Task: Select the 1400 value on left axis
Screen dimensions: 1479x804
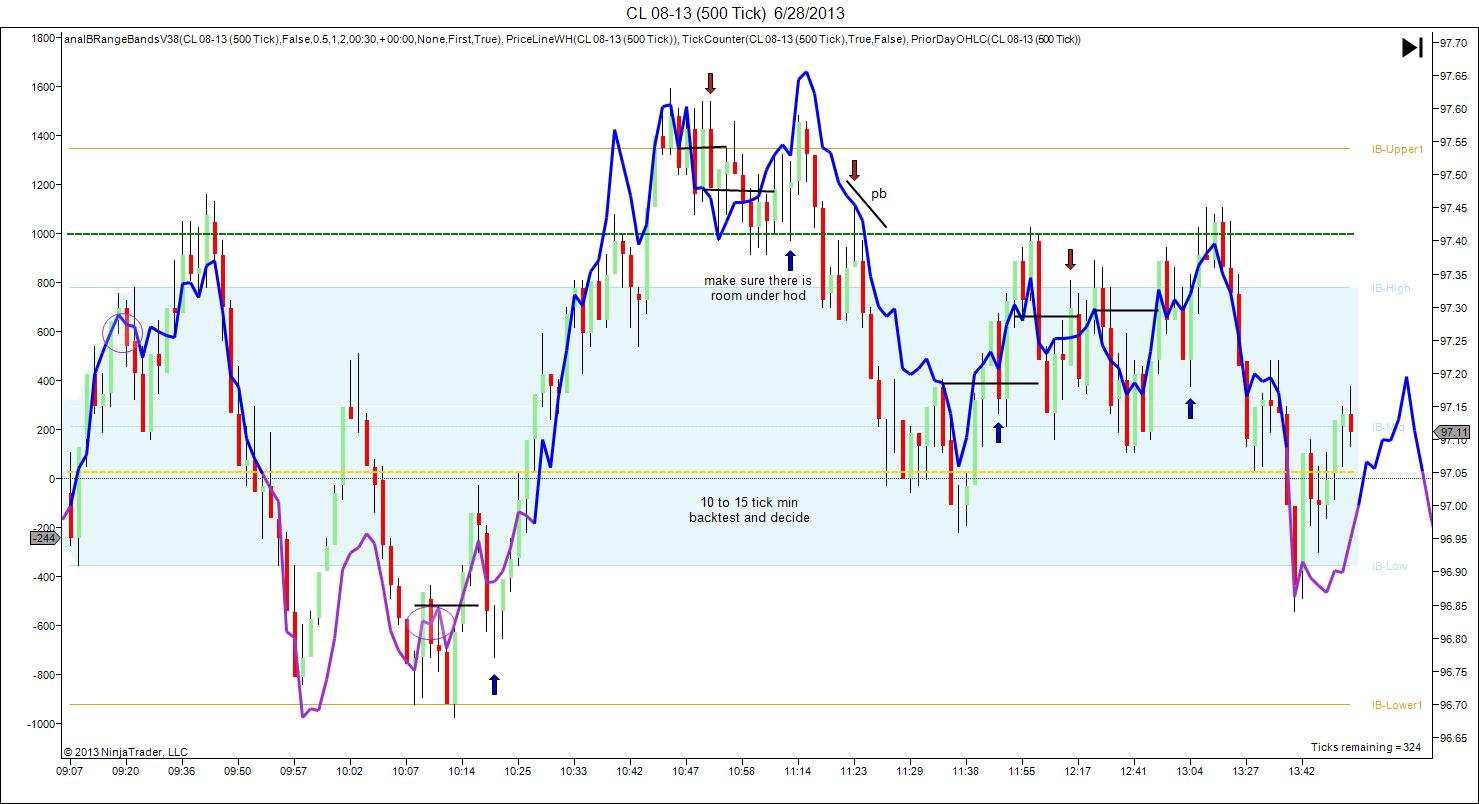Action: click(x=43, y=136)
